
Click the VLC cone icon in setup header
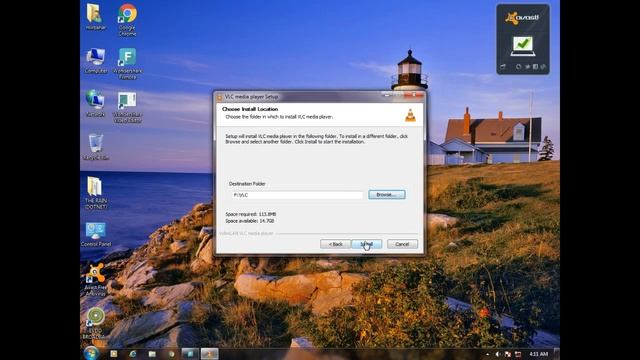[410, 115]
